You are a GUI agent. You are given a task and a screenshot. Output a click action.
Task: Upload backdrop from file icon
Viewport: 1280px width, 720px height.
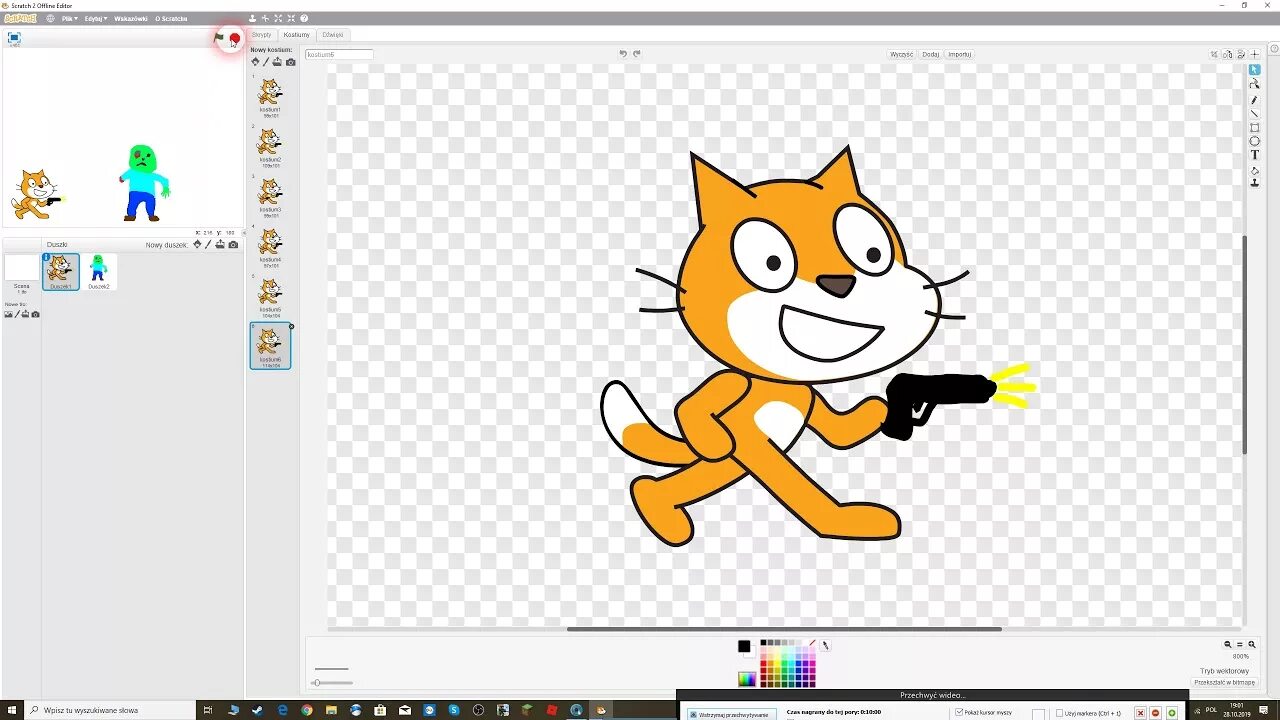(26, 314)
